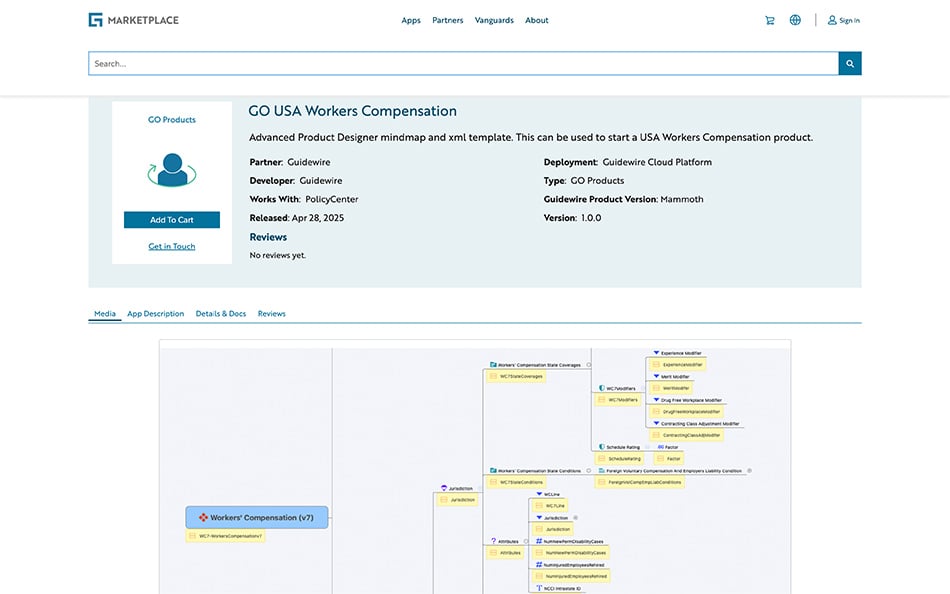
Task: Collapse the WCLine node triangle
Action: point(537,494)
